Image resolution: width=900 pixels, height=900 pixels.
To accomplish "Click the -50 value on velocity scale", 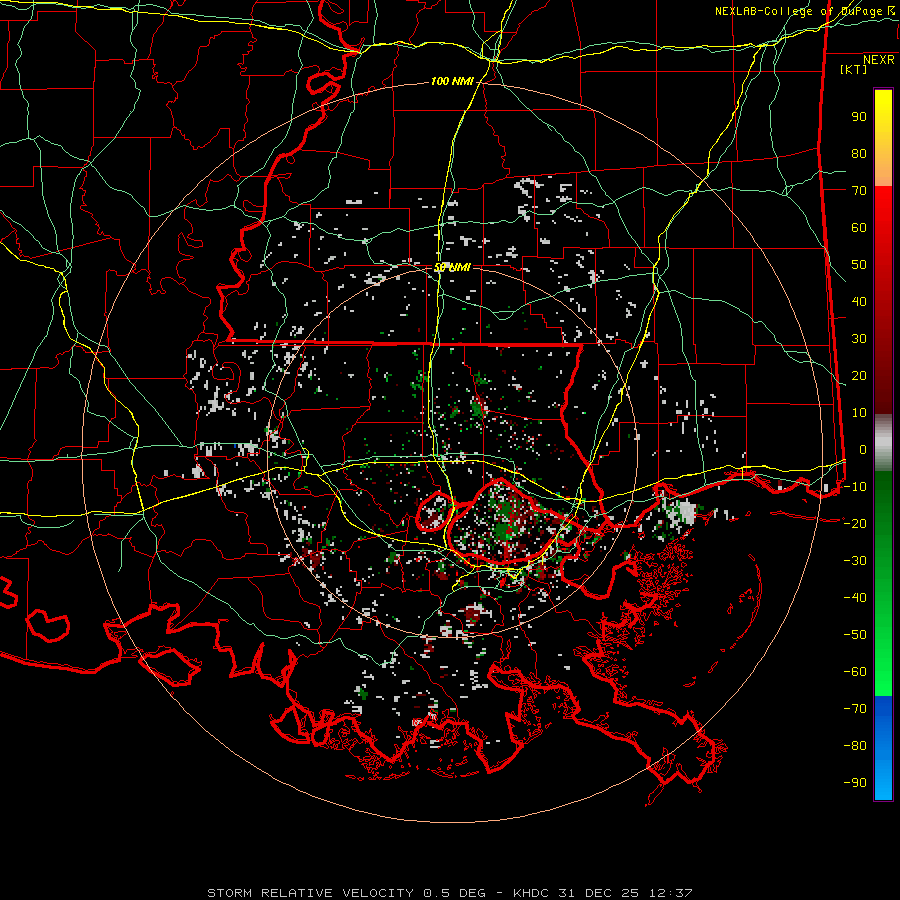I will (x=855, y=635).
